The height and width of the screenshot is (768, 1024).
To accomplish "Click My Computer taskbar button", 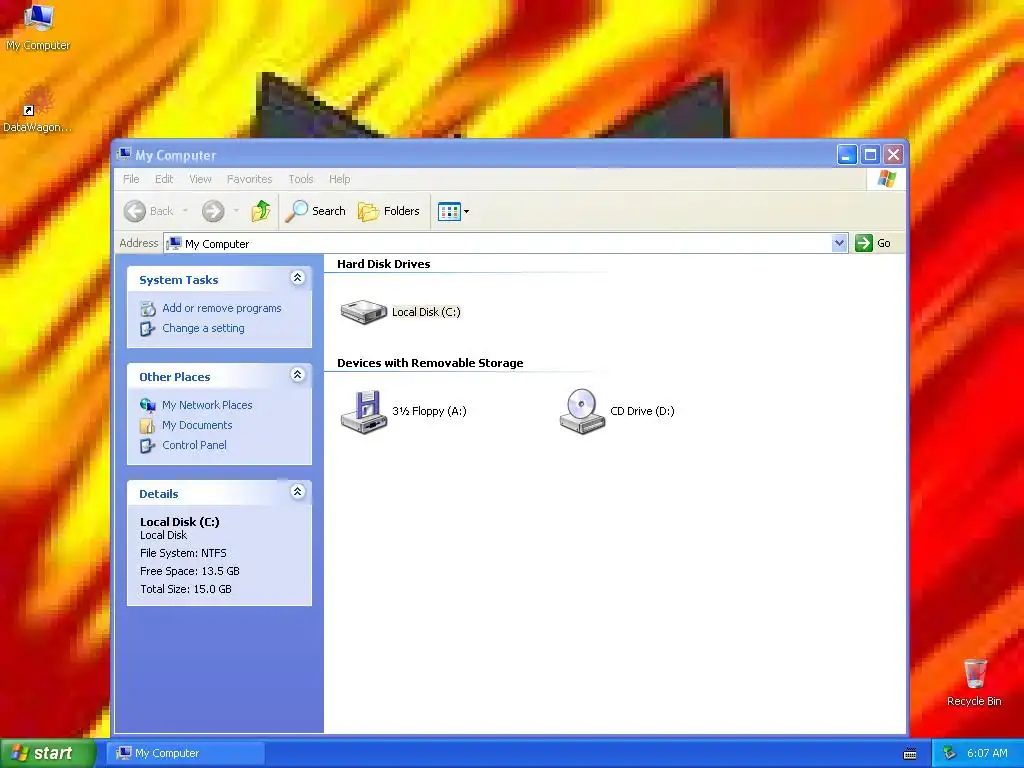I will (x=186, y=753).
